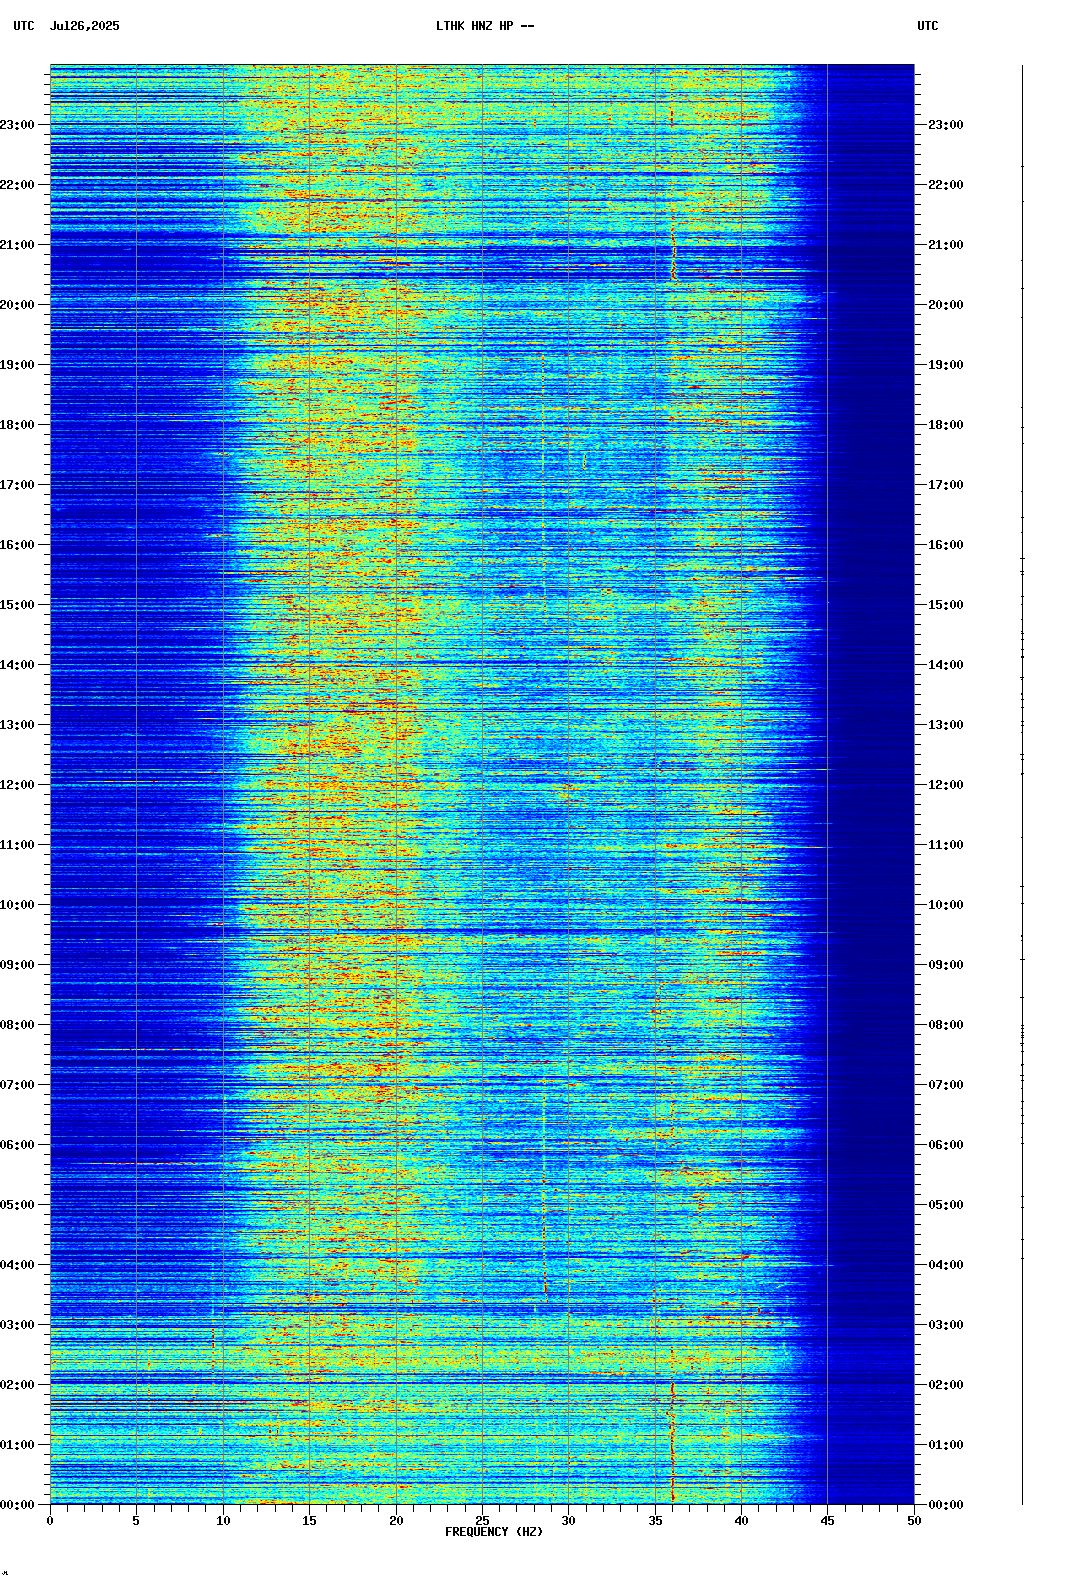Viewport: 1066px width, 1584px height.
Task: Click the 05:00 label on left axis
Action: point(17,1205)
